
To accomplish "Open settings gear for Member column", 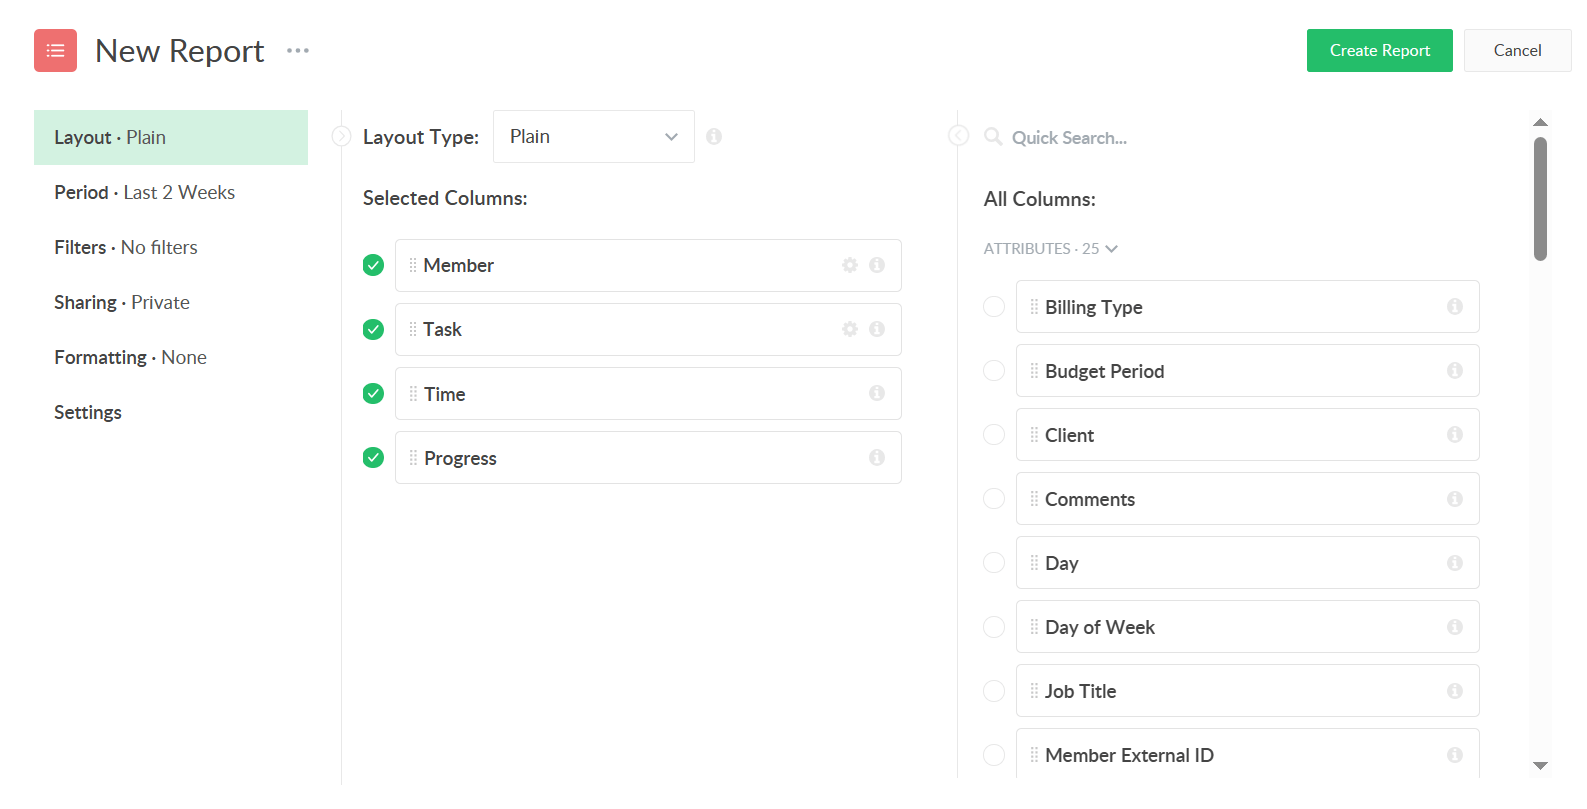I will [850, 265].
